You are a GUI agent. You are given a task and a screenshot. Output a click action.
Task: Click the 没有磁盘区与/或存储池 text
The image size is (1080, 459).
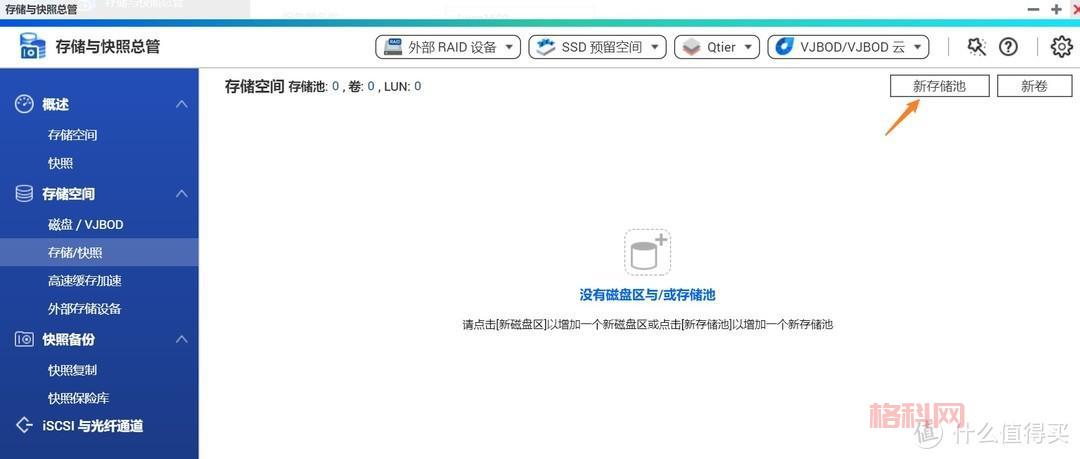pos(647,295)
